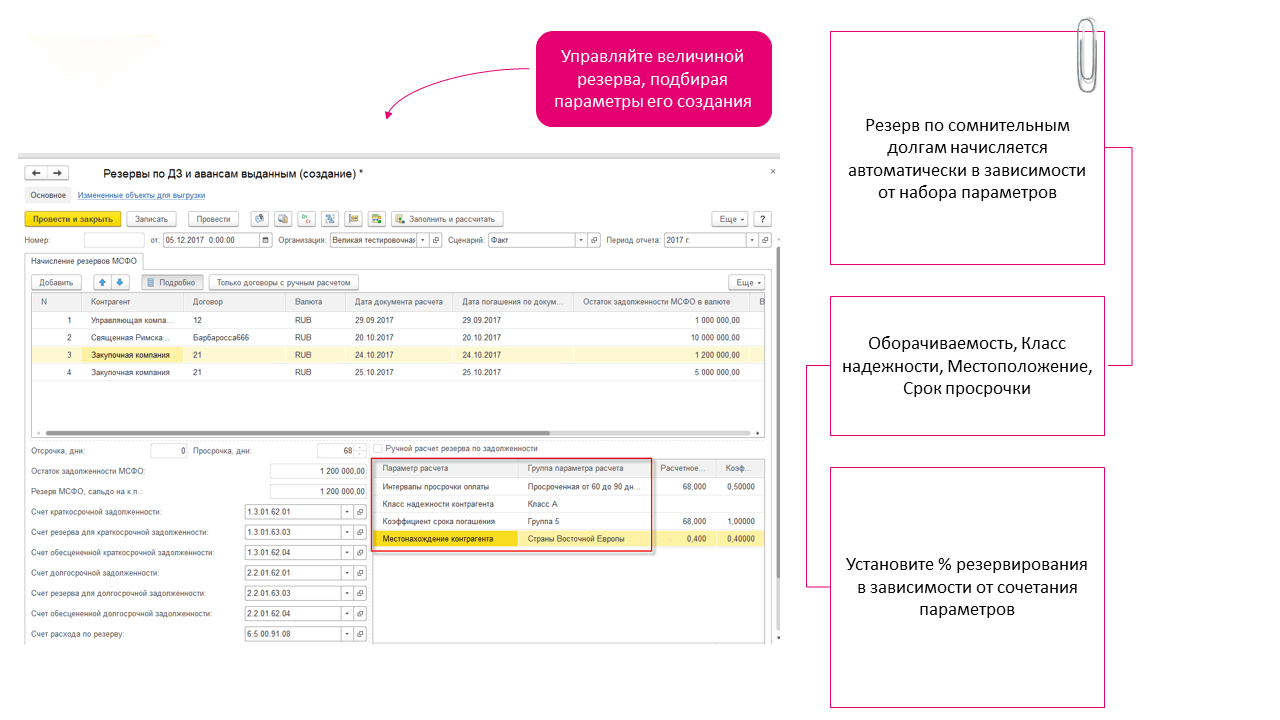Toggle Только договоры с ручным расчетом filter

pyautogui.click(x=284, y=283)
